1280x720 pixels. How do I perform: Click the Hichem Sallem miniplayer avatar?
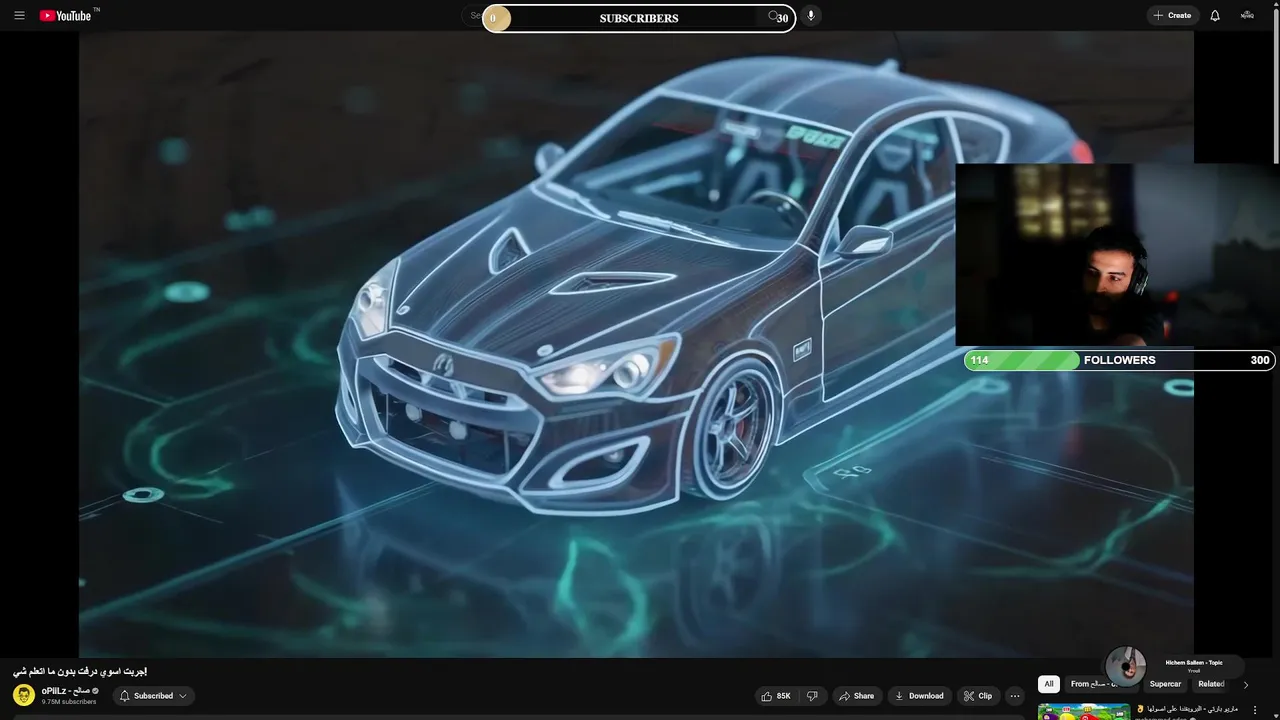[1126, 666]
